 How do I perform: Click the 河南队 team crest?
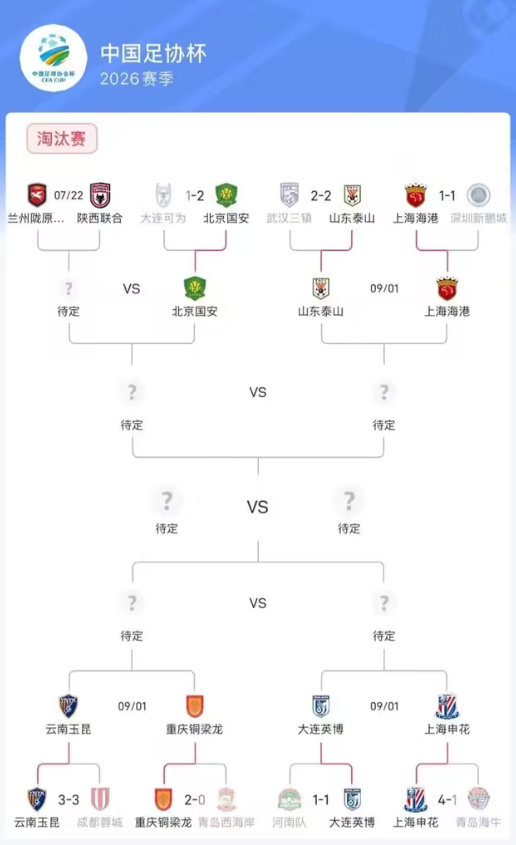tap(289, 800)
